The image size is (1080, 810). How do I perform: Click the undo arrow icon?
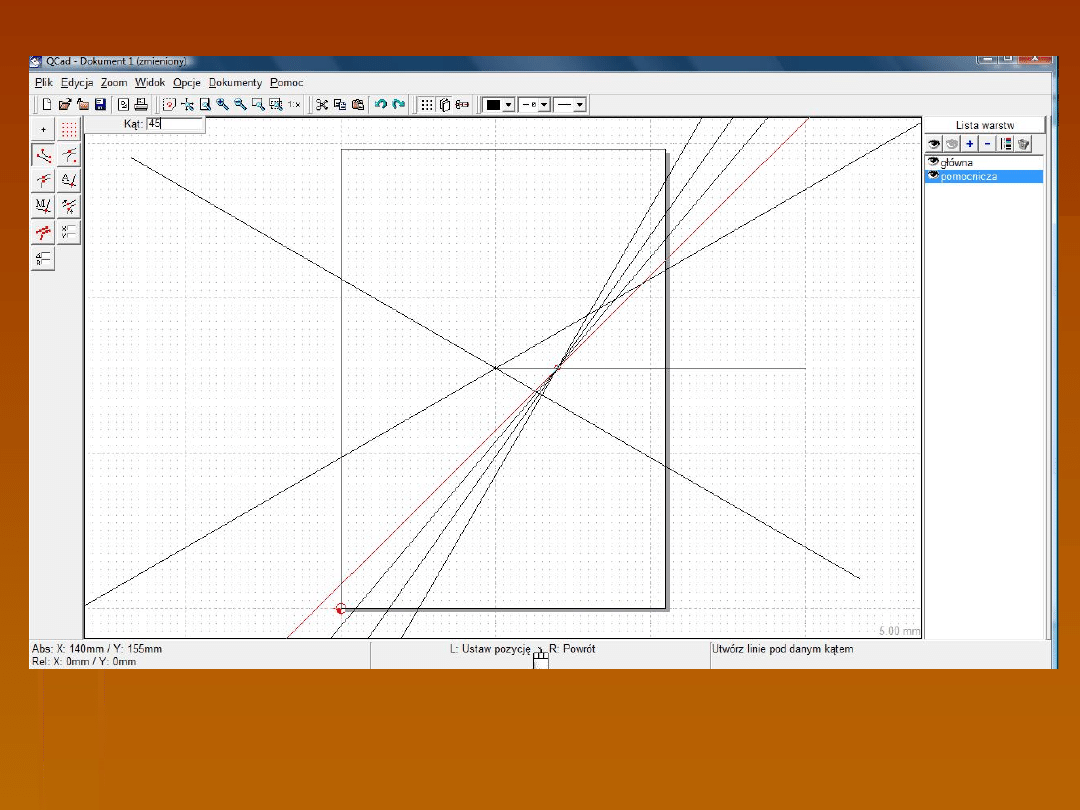[x=380, y=104]
